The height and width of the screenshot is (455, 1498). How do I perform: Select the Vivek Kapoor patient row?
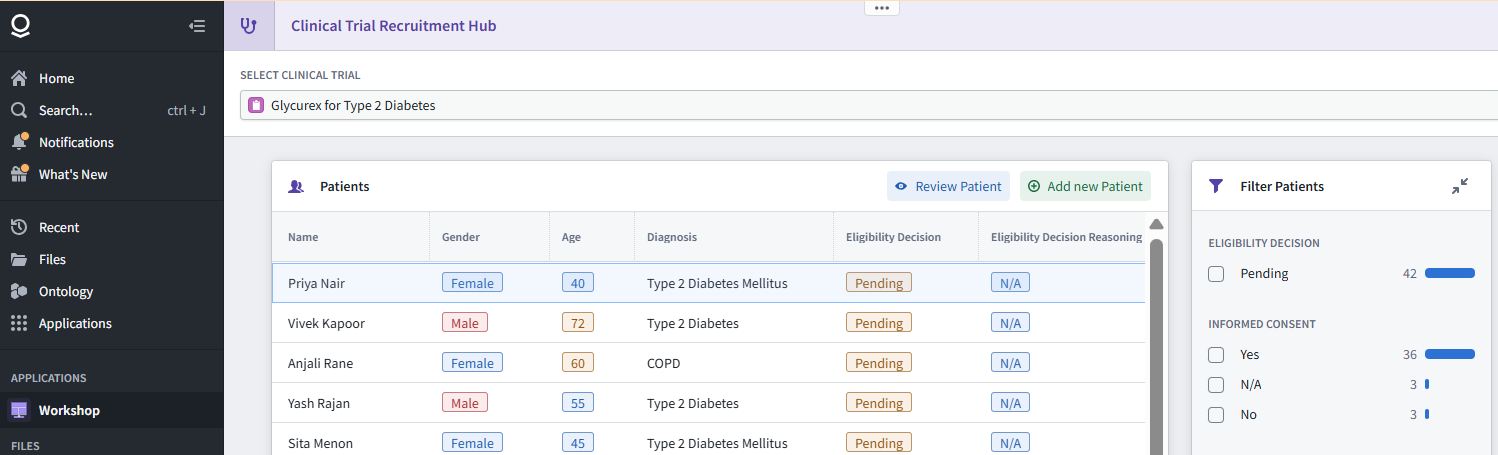pyautogui.click(x=709, y=323)
